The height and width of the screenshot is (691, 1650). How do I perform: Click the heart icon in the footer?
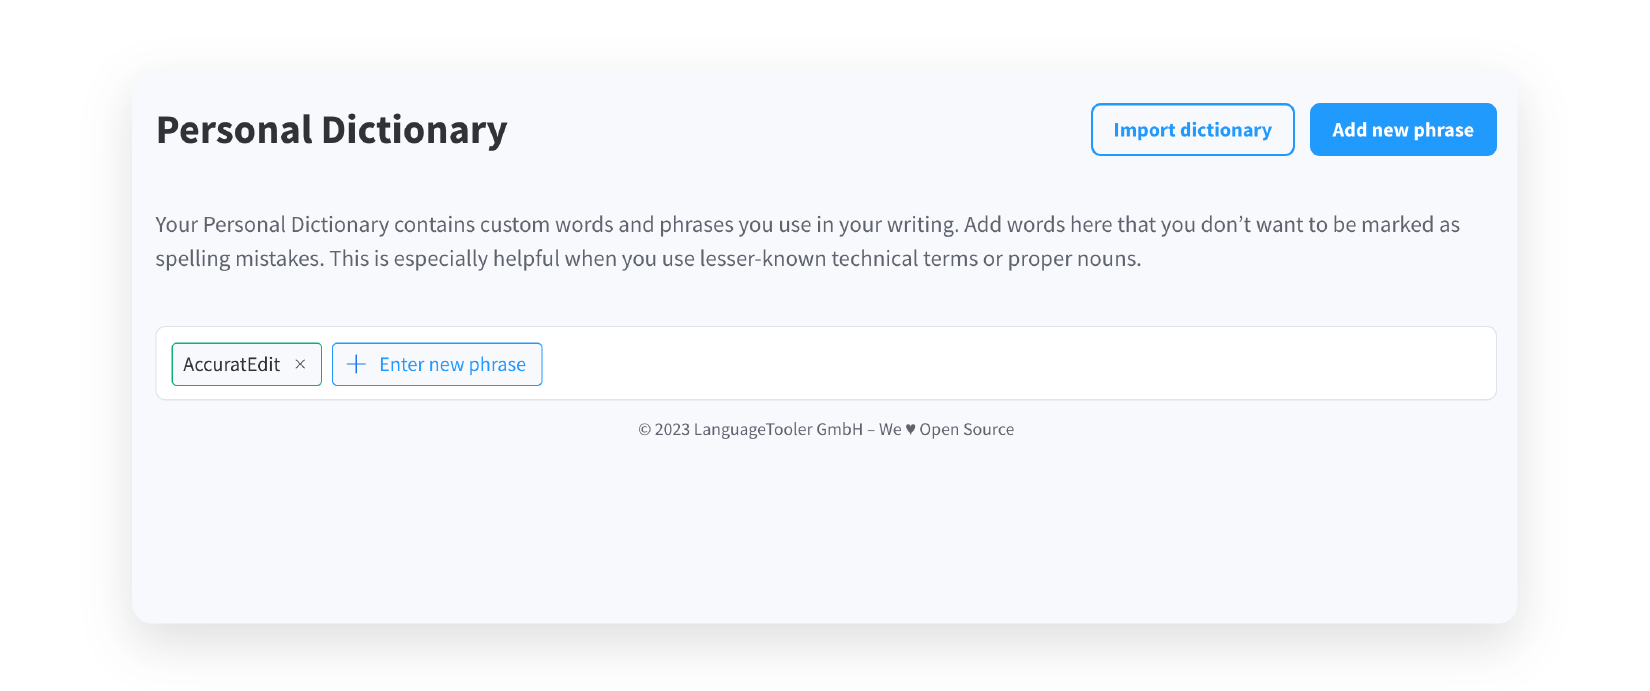pos(910,429)
